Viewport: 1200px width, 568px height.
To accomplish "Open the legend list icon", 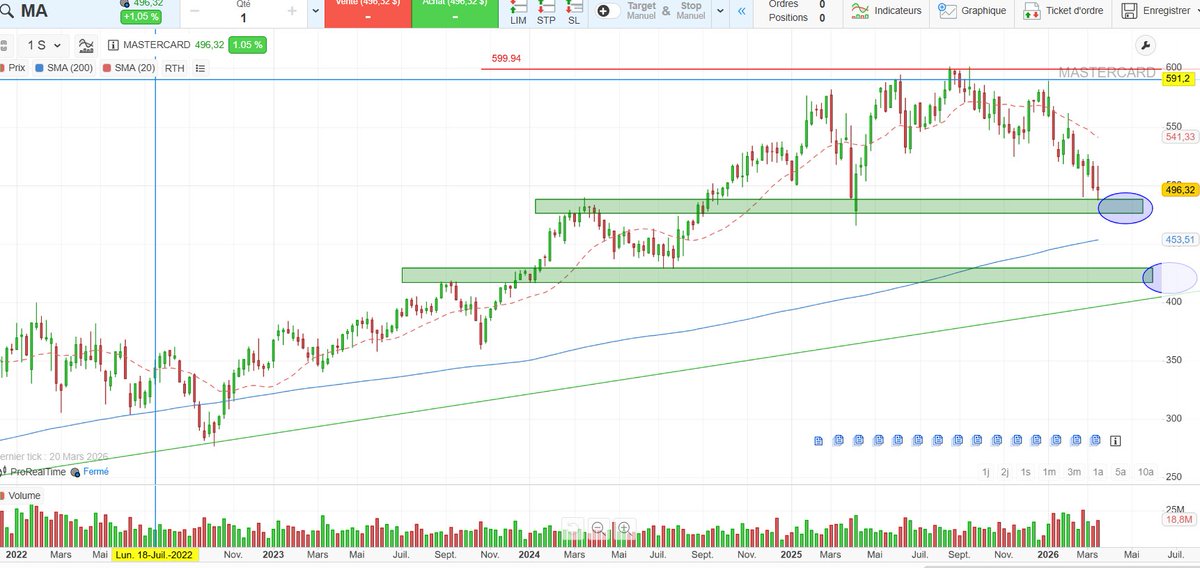I will point(200,68).
